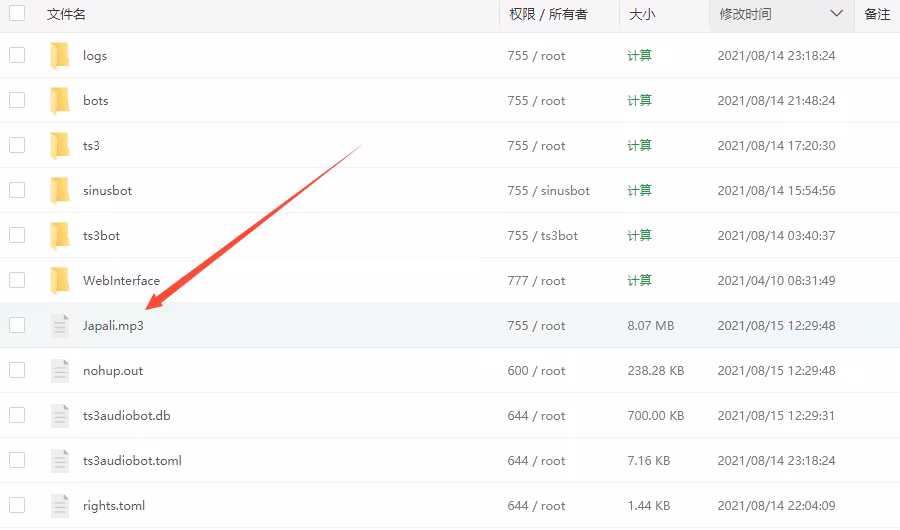Toggle the select-all checkbox in header

17,13
